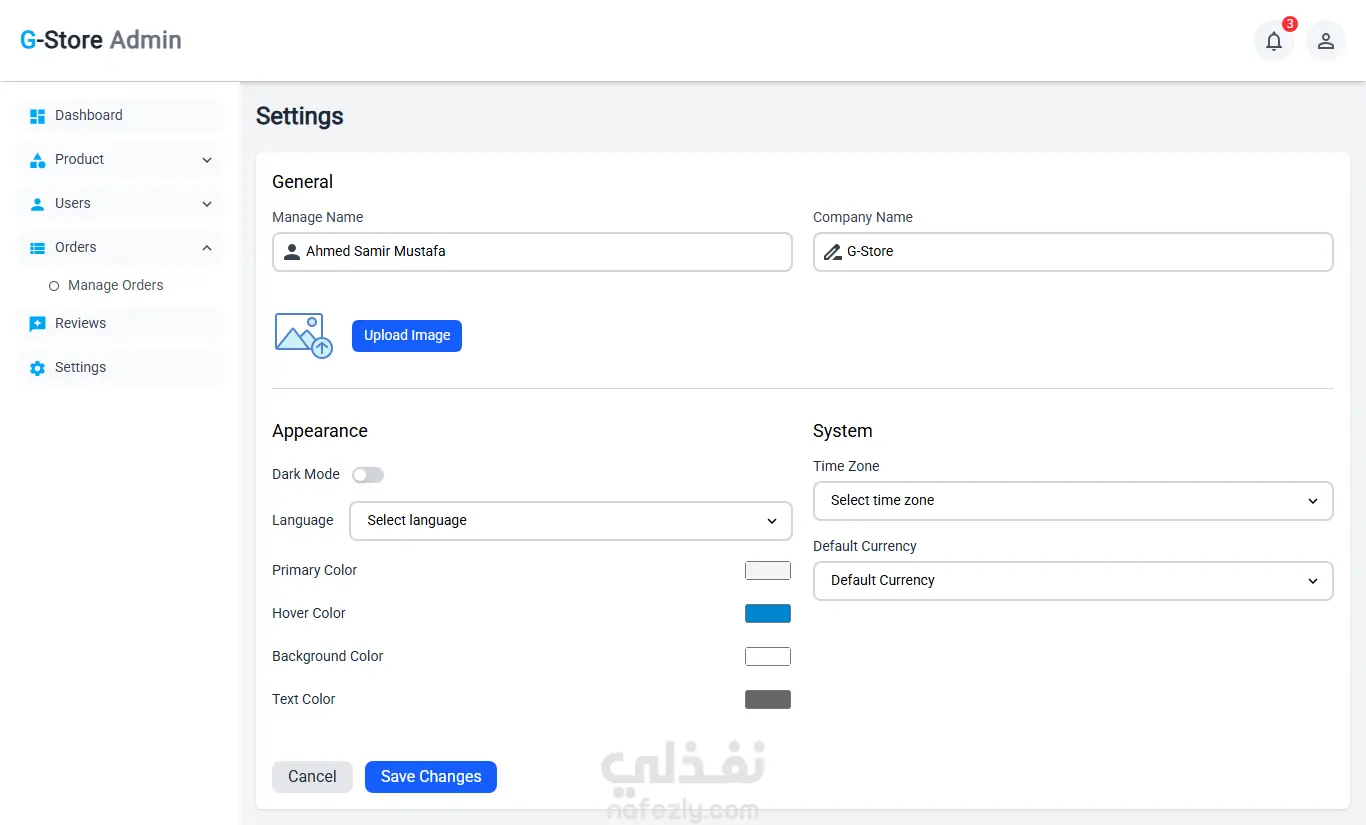Open the user profile icon
The image size is (1366, 825).
pos(1325,41)
